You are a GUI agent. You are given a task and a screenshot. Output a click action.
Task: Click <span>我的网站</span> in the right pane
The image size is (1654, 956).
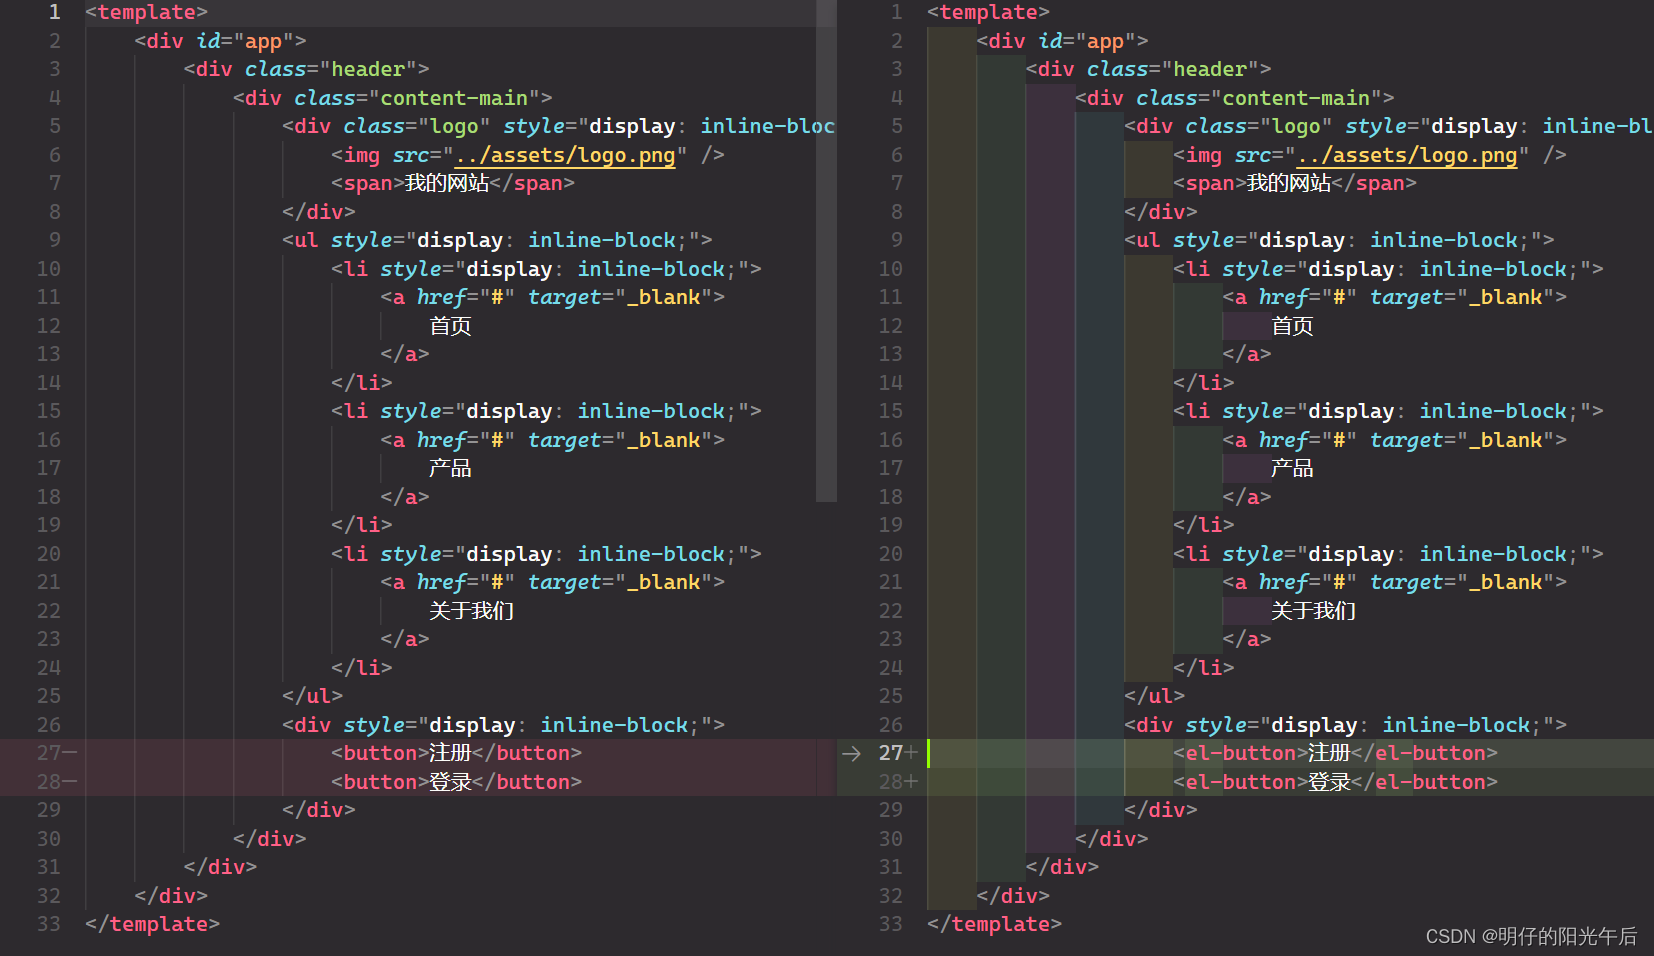[x=1295, y=183]
